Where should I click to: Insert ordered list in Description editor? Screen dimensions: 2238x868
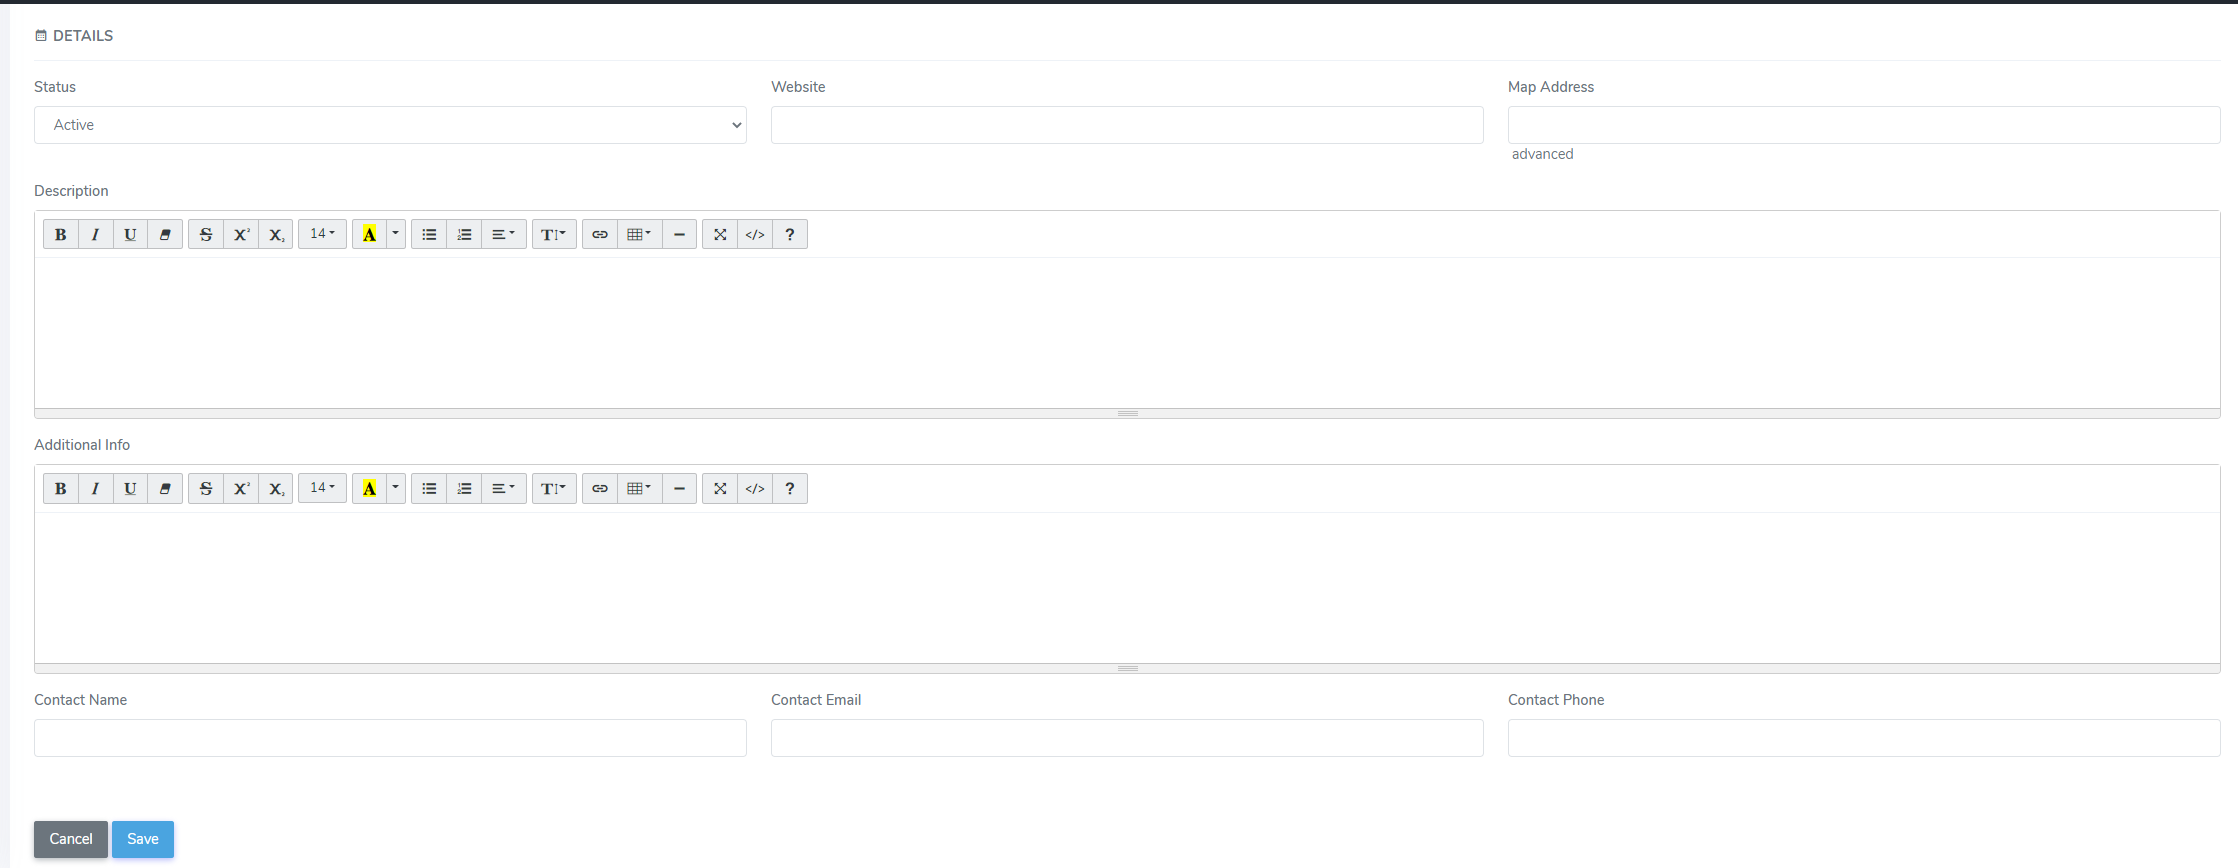coord(464,234)
